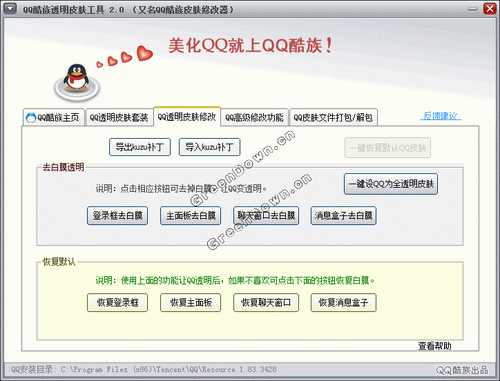The image size is (500, 381).
Task: Click the 聊天窗口去白膜 button
Action: click(266, 216)
